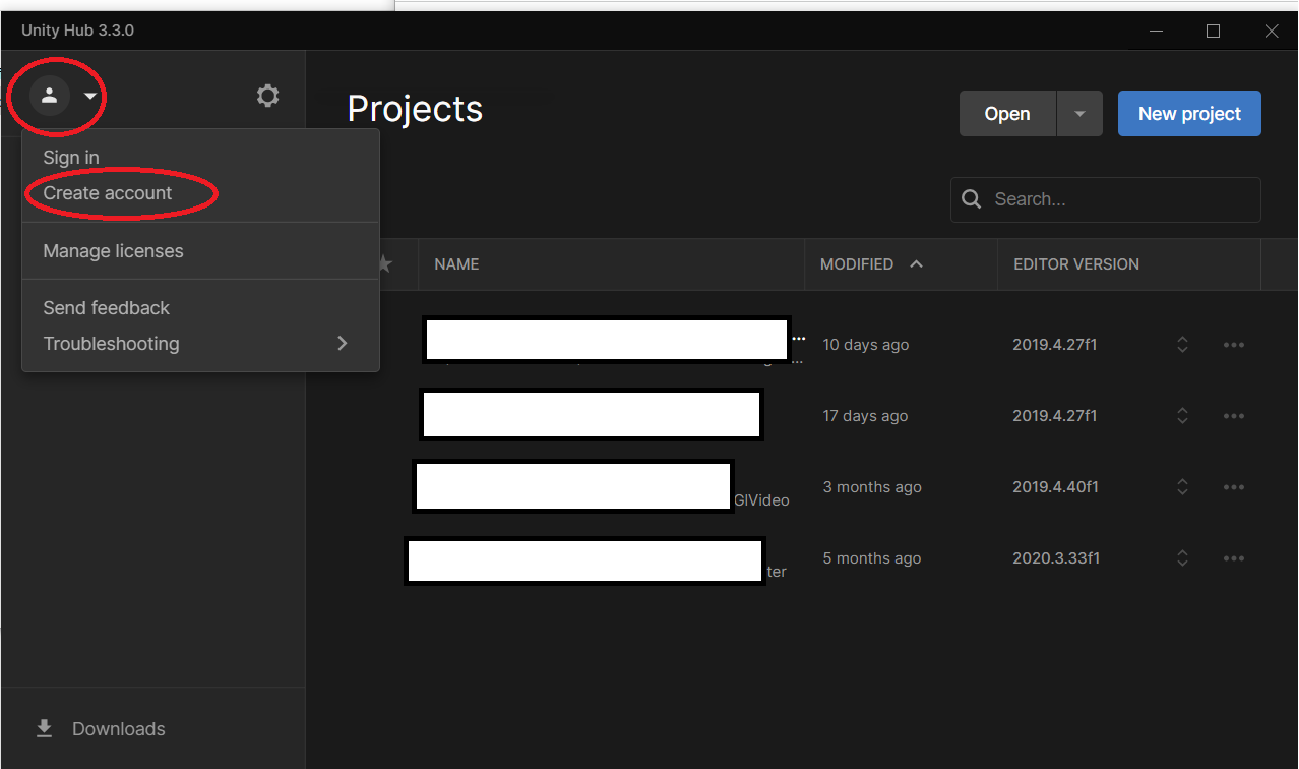Open more options for 3 months ago project

click(x=1234, y=487)
